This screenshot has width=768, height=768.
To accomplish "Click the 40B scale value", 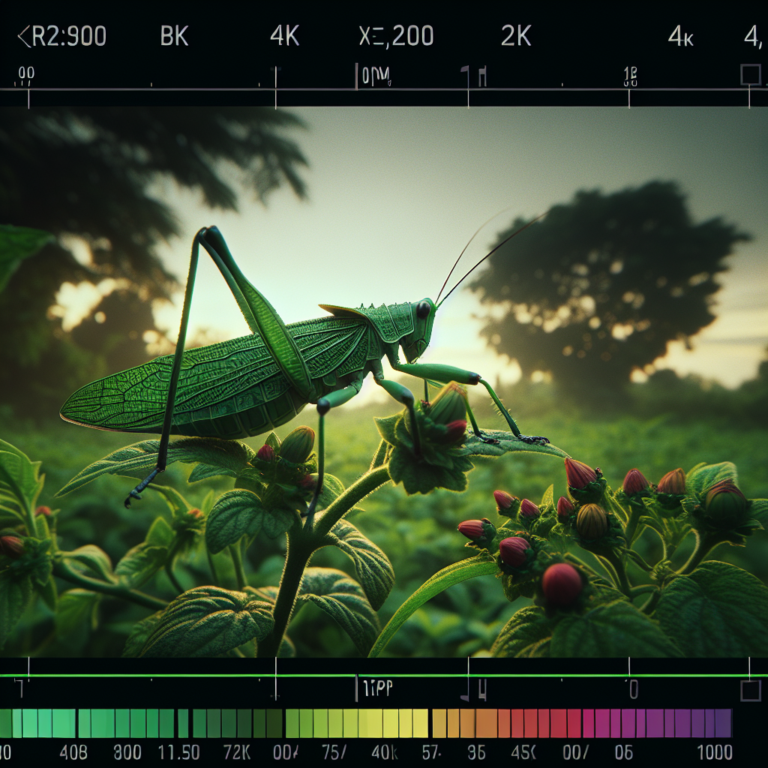I will [x=73, y=752].
